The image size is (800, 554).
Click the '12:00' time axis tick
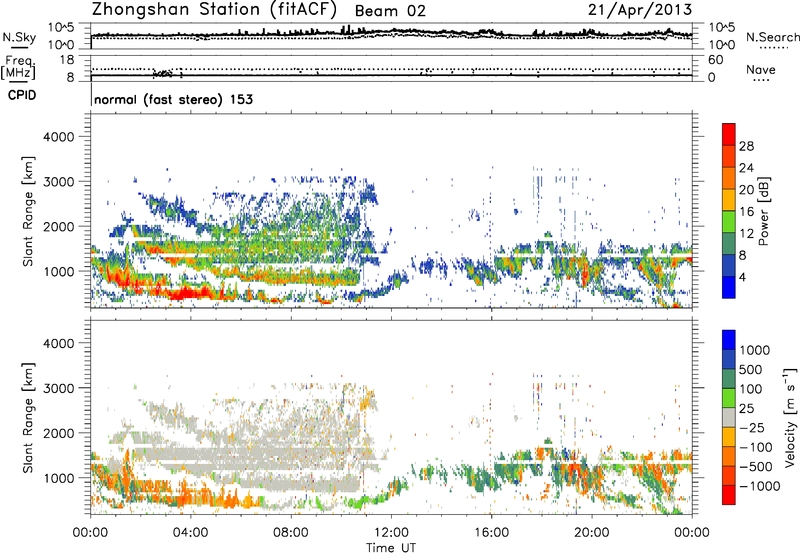click(391, 533)
